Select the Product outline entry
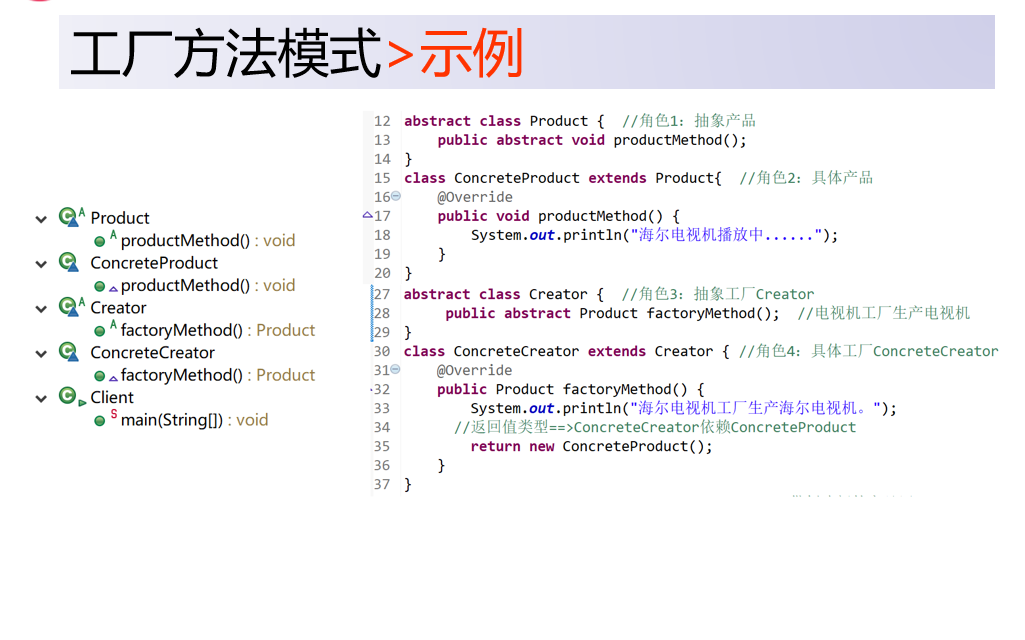This screenshot has height=640, width=1025. click(x=120, y=218)
